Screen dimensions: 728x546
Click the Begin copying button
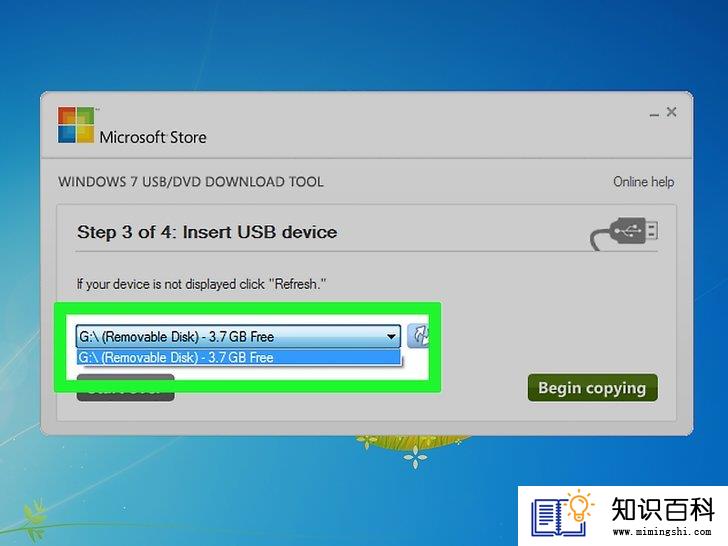[x=592, y=388]
